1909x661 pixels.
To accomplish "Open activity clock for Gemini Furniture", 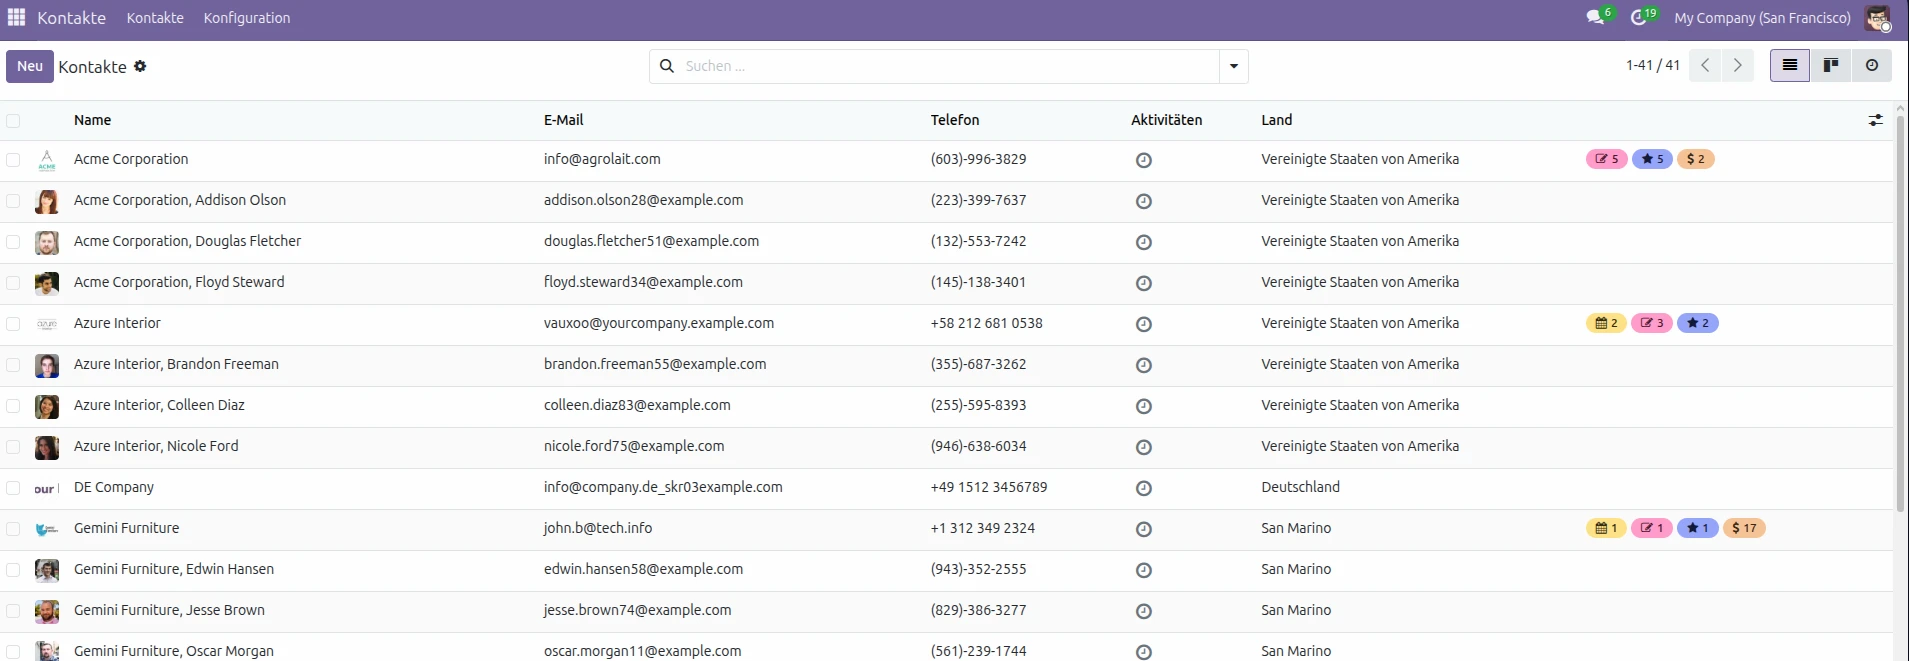I will [x=1144, y=529].
